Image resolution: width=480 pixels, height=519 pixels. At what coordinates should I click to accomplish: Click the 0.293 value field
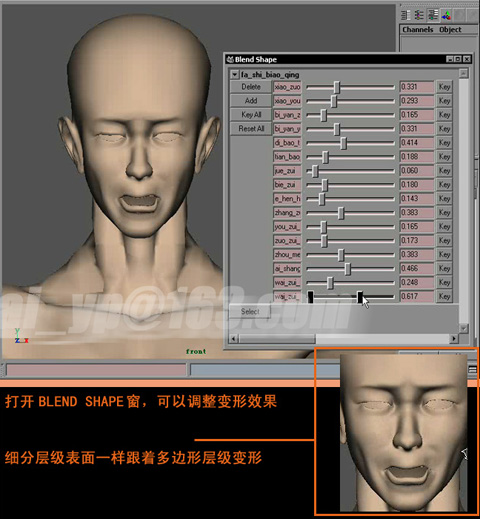417,101
